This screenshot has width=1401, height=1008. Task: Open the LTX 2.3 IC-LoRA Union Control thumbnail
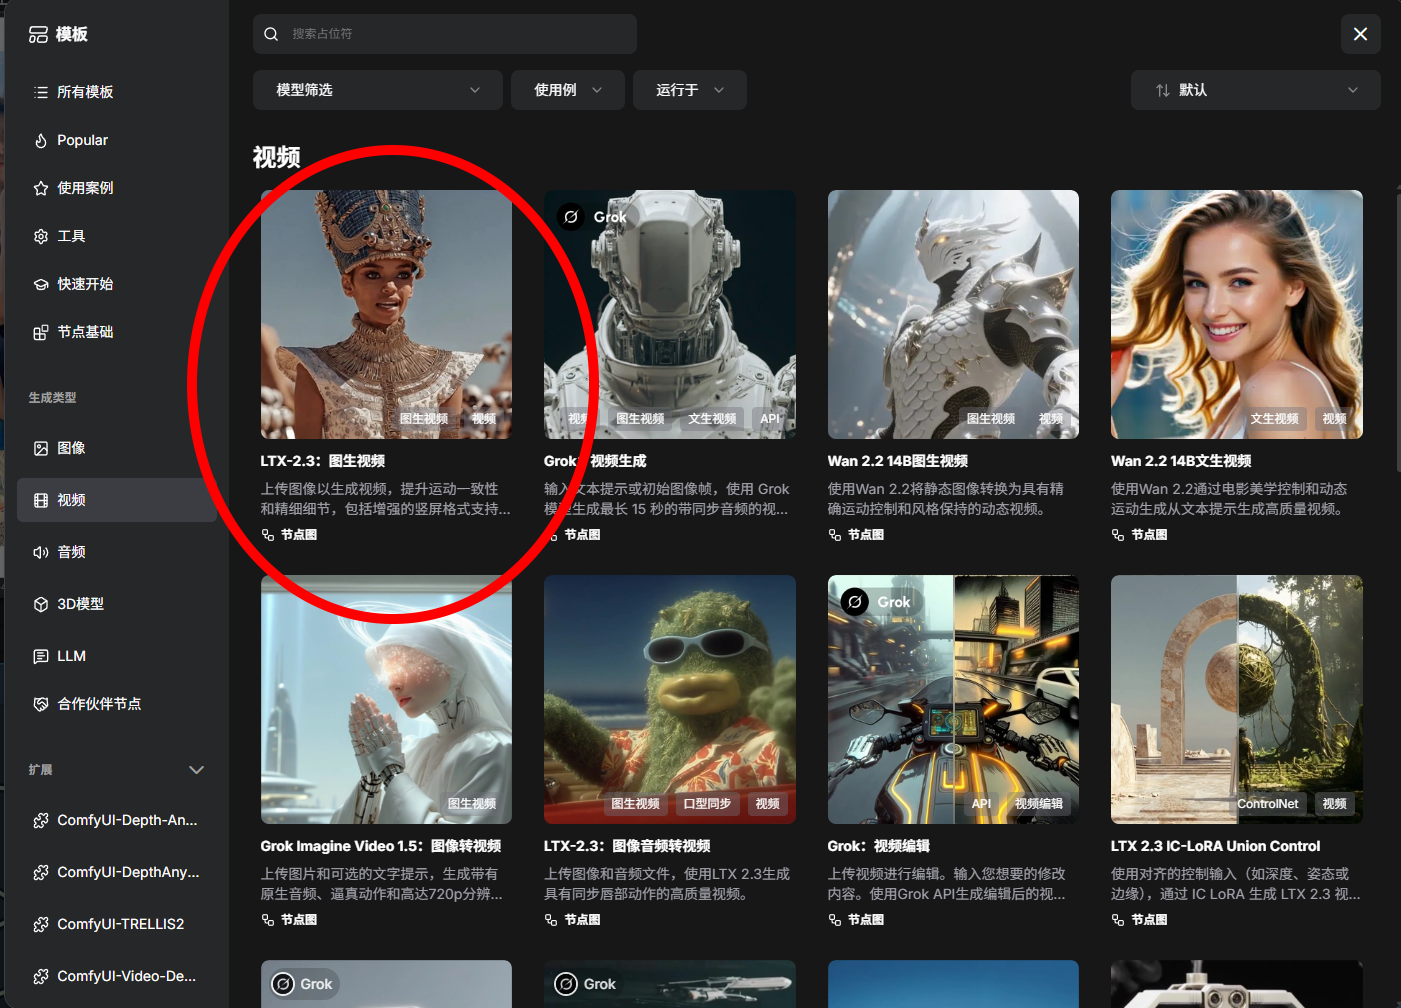[1237, 699]
